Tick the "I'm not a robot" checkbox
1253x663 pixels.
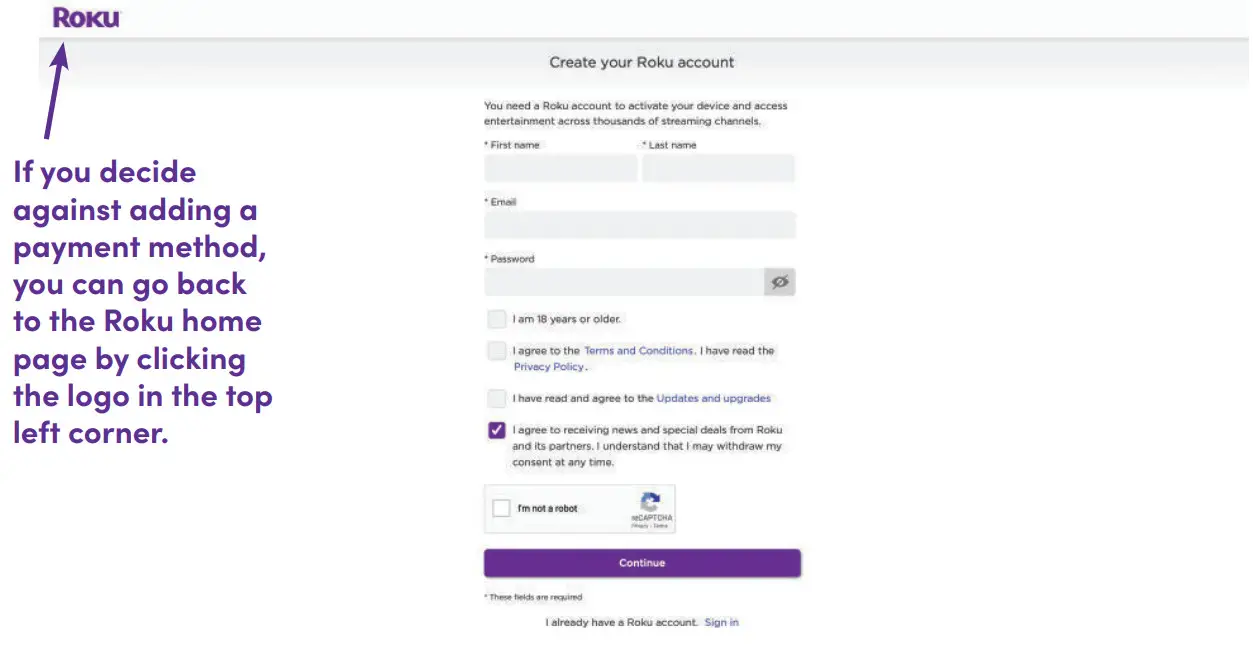click(x=501, y=509)
